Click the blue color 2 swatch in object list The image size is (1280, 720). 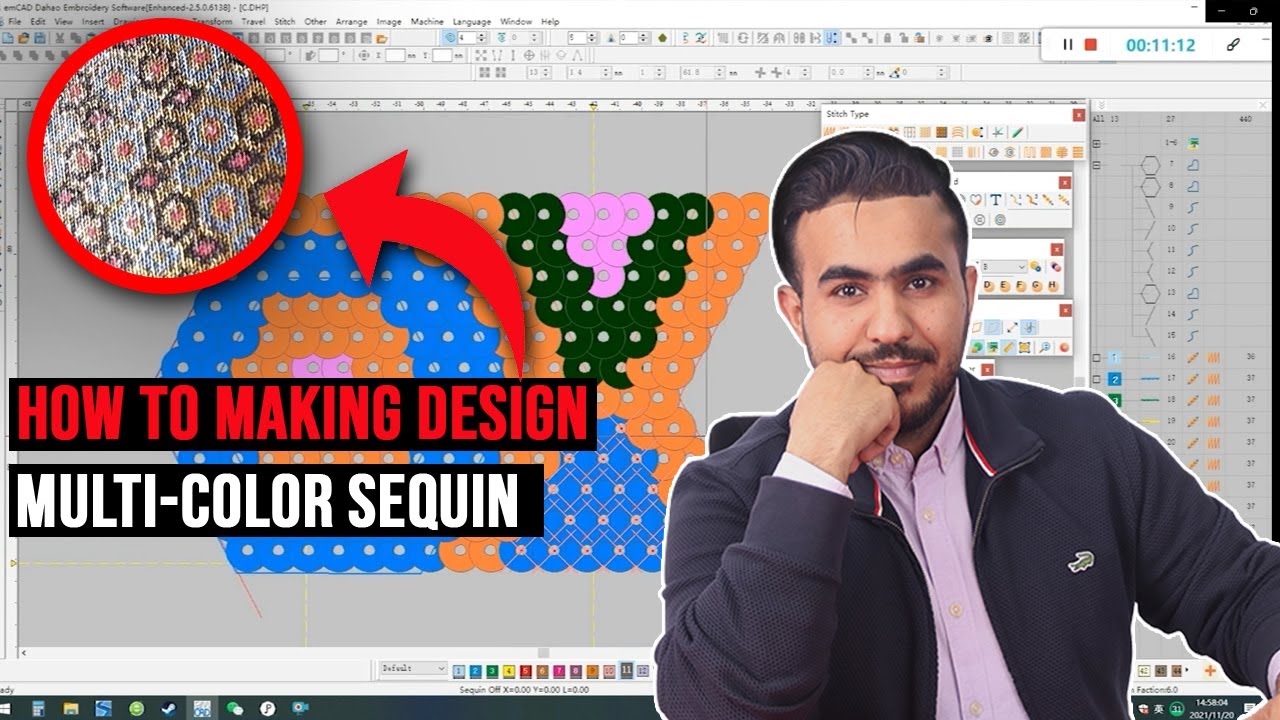[x=1114, y=379]
